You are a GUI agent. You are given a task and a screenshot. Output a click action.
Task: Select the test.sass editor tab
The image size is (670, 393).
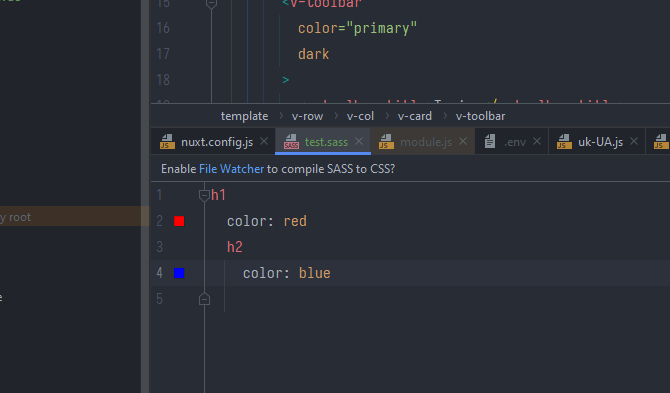point(323,142)
